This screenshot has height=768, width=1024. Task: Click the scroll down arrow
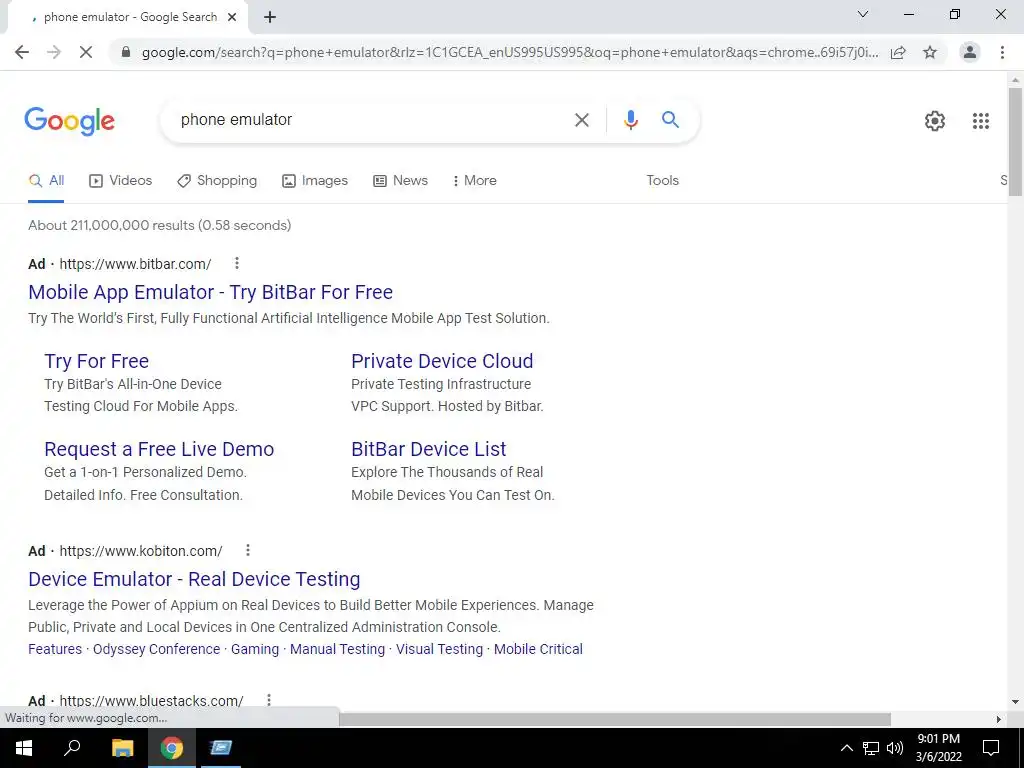coord(1015,703)
